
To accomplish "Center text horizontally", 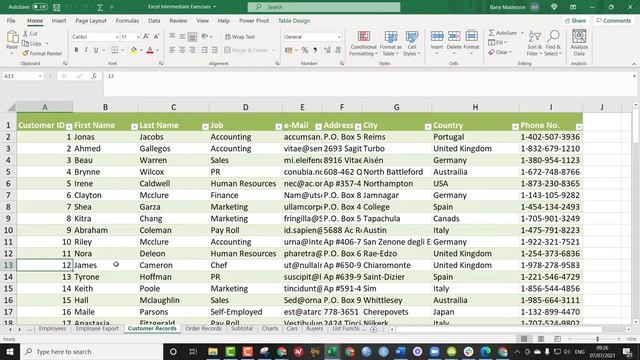I will tap(182, 50).
